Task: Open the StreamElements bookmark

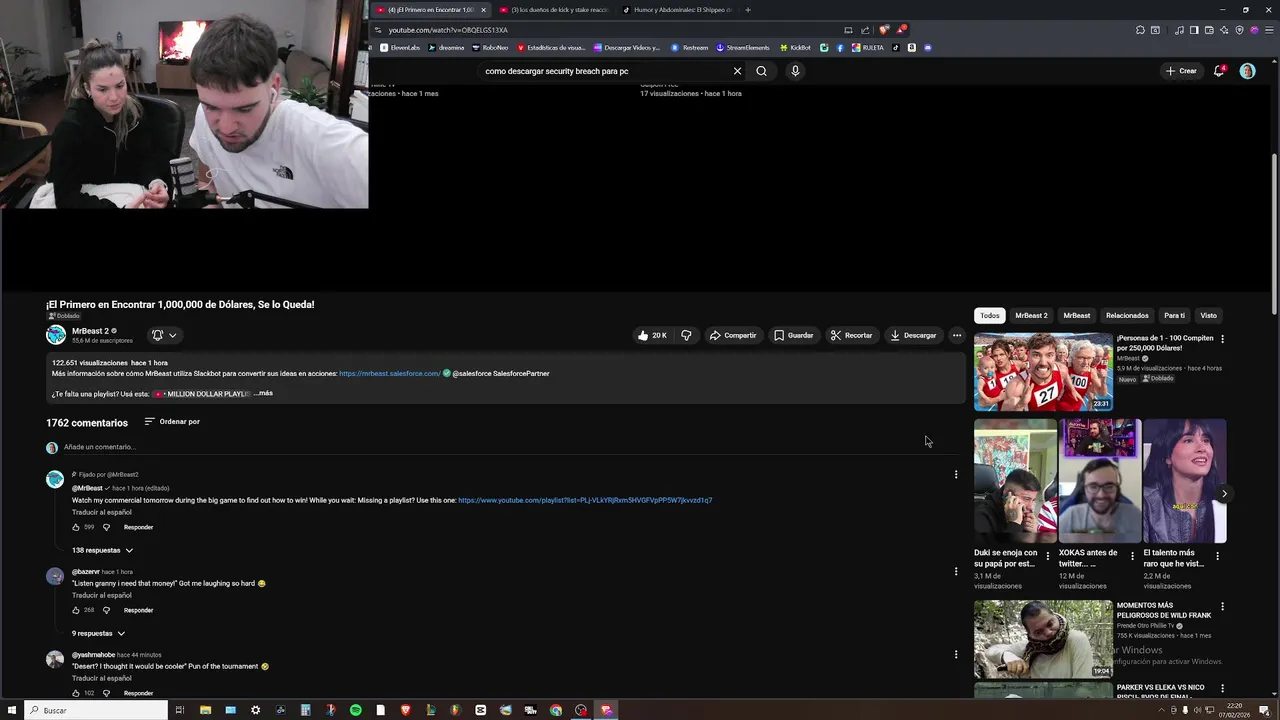Action: (743, 47)
